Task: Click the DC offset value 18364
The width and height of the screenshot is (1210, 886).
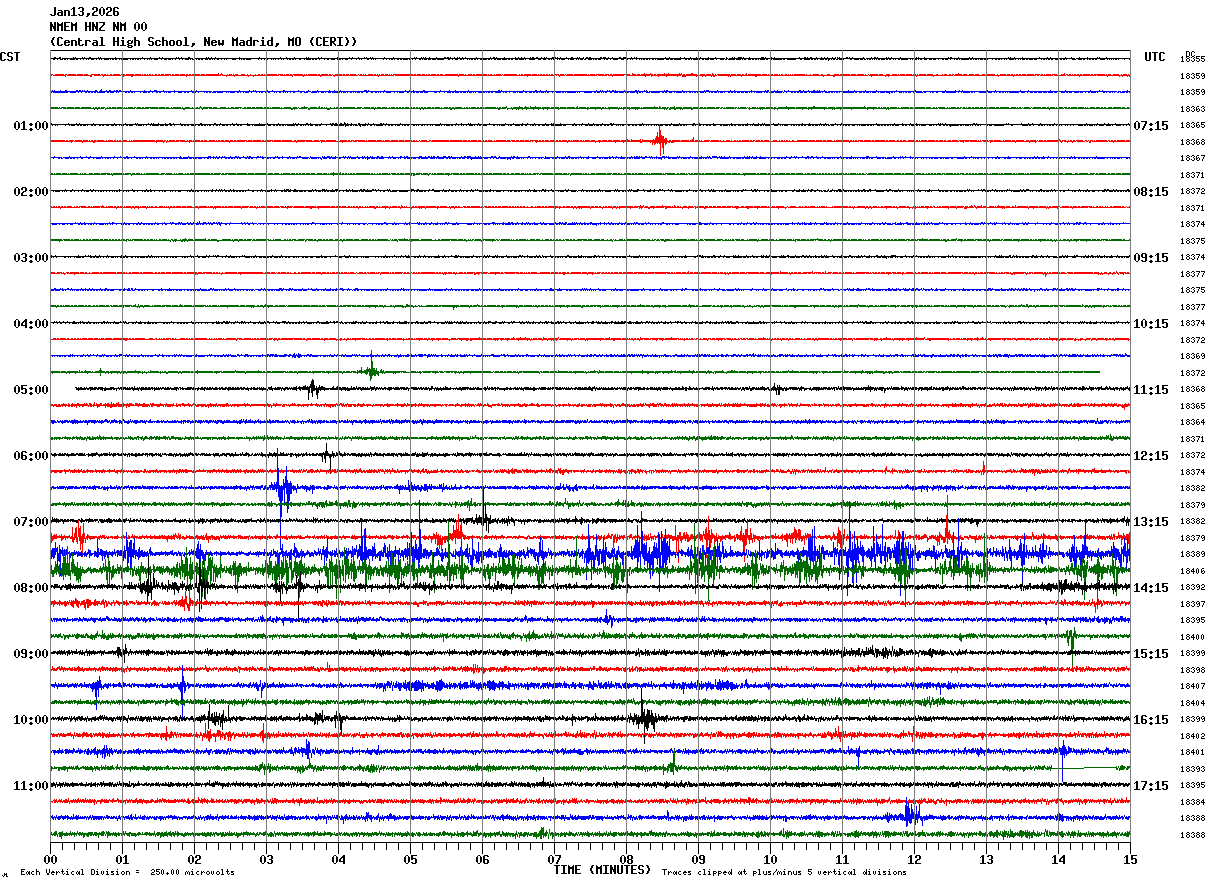Action: point(1192,423)
